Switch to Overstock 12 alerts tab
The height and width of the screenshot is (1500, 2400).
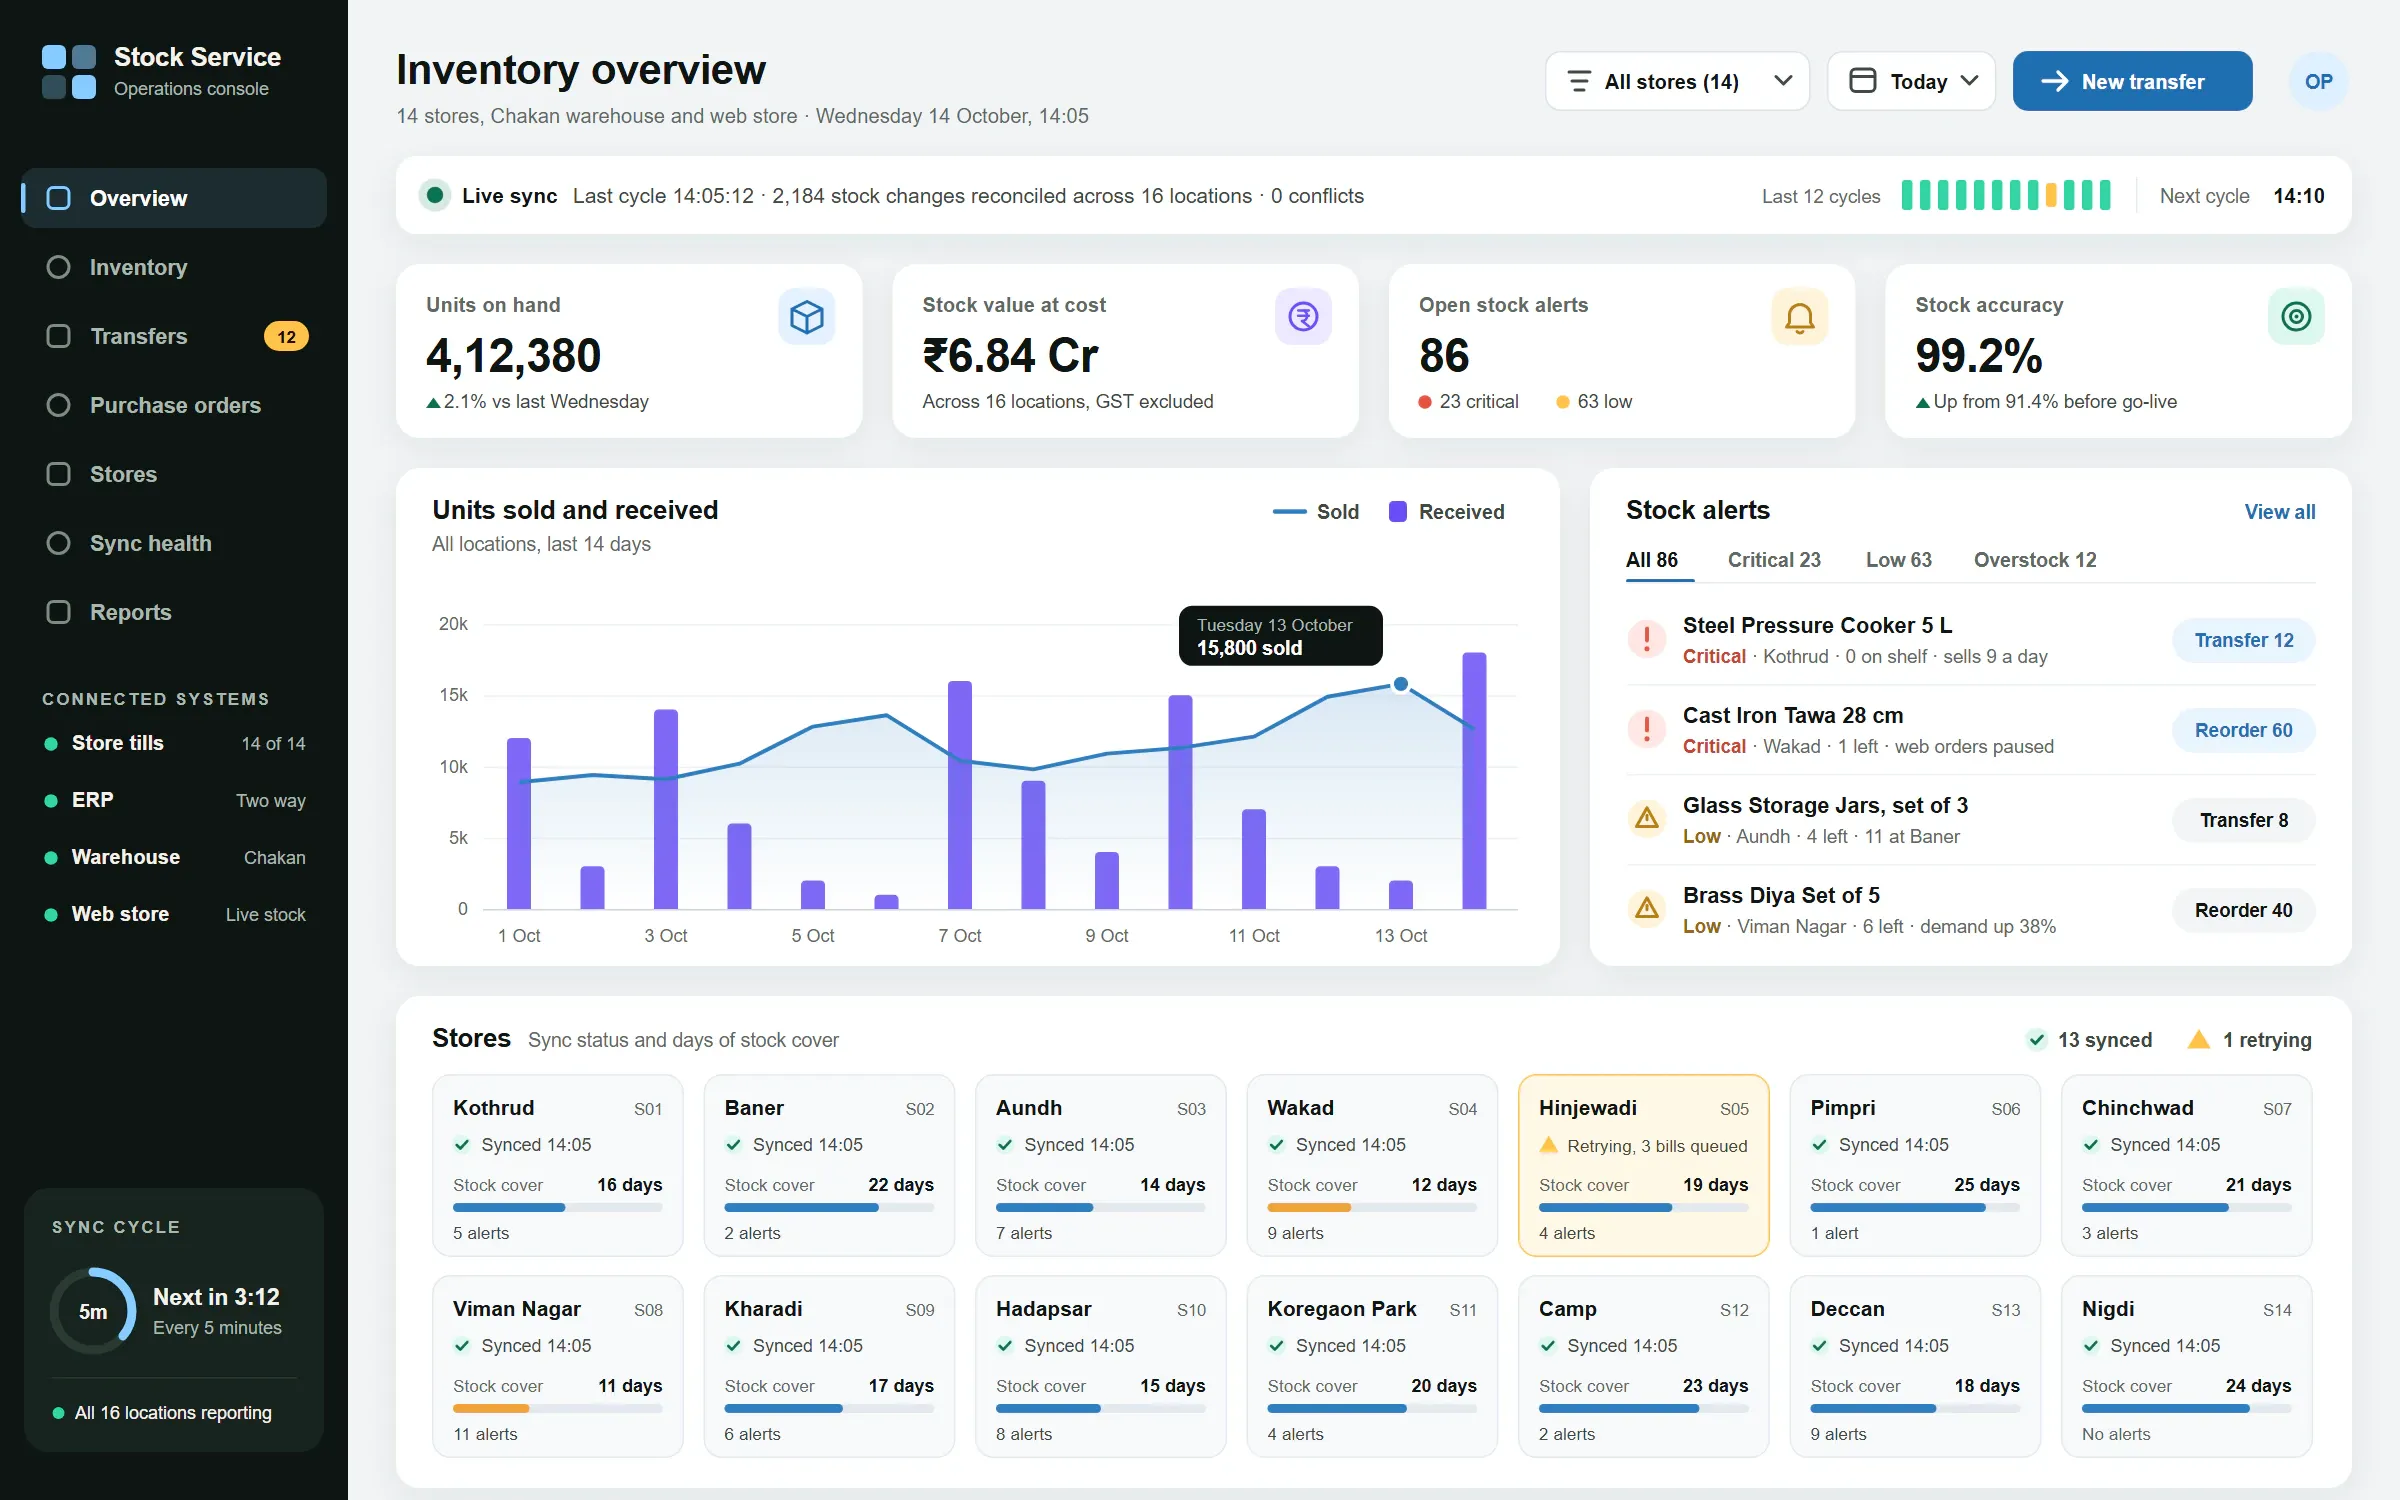click(x=2034, y=560)
